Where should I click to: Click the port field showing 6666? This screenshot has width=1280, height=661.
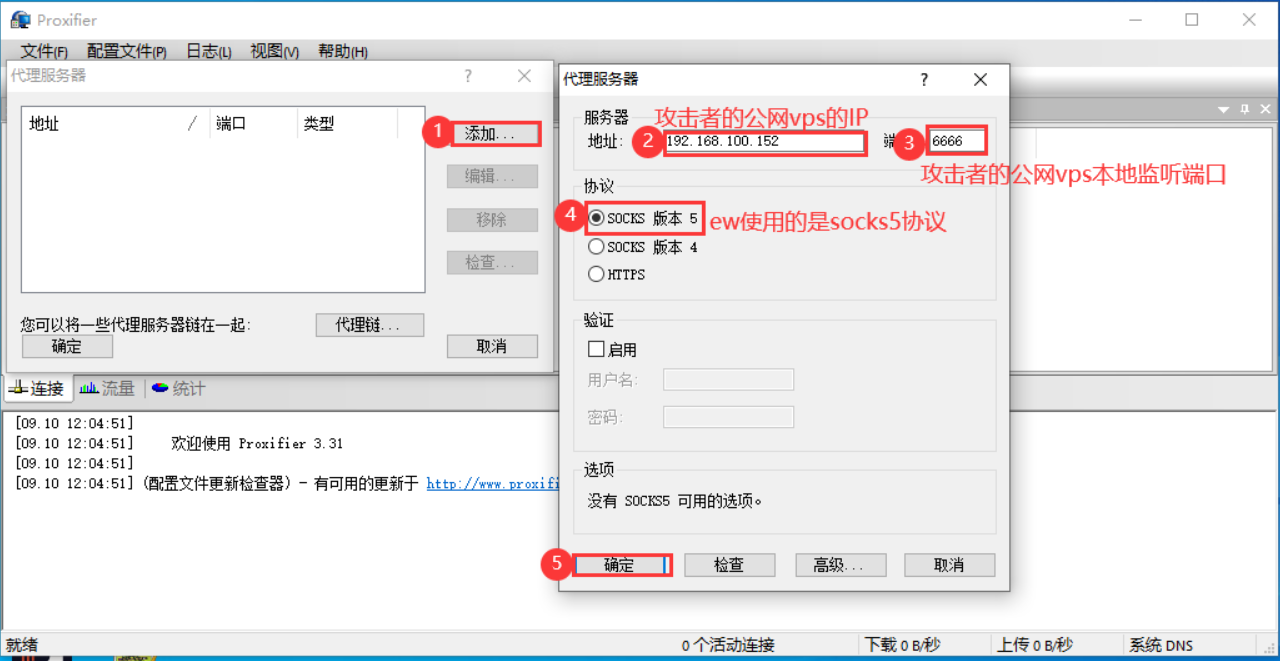(x=957, y=141)
